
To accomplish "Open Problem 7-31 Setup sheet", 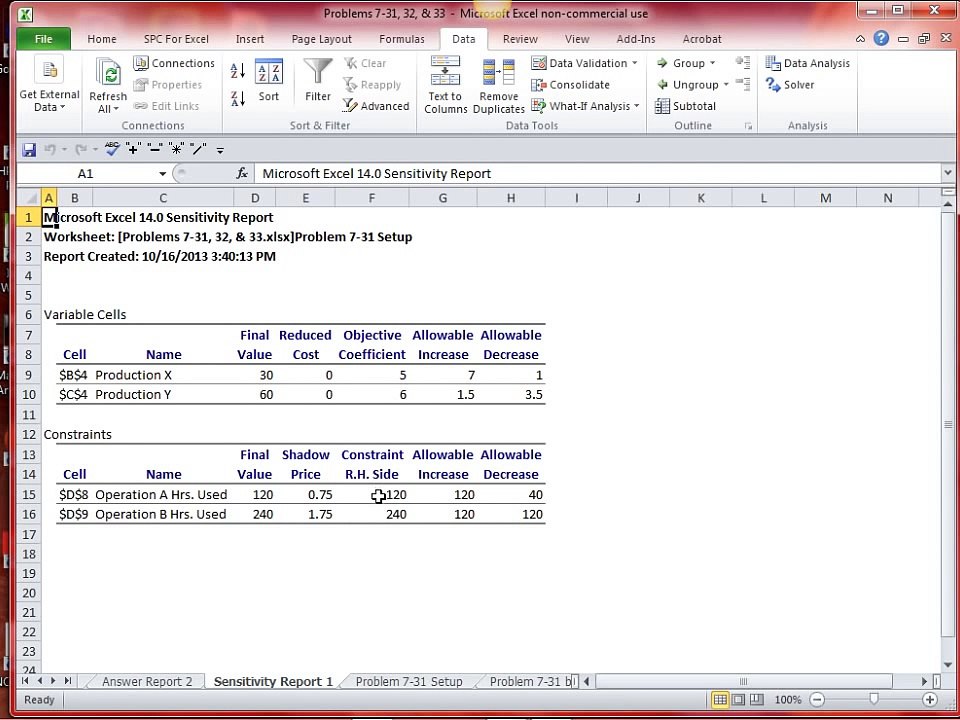I will point(409,681).
